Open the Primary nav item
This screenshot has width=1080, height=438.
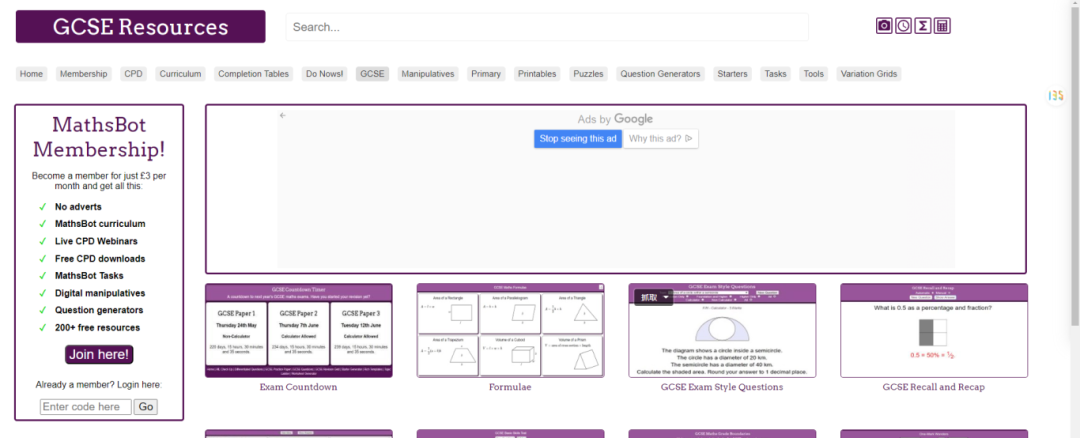486,74
